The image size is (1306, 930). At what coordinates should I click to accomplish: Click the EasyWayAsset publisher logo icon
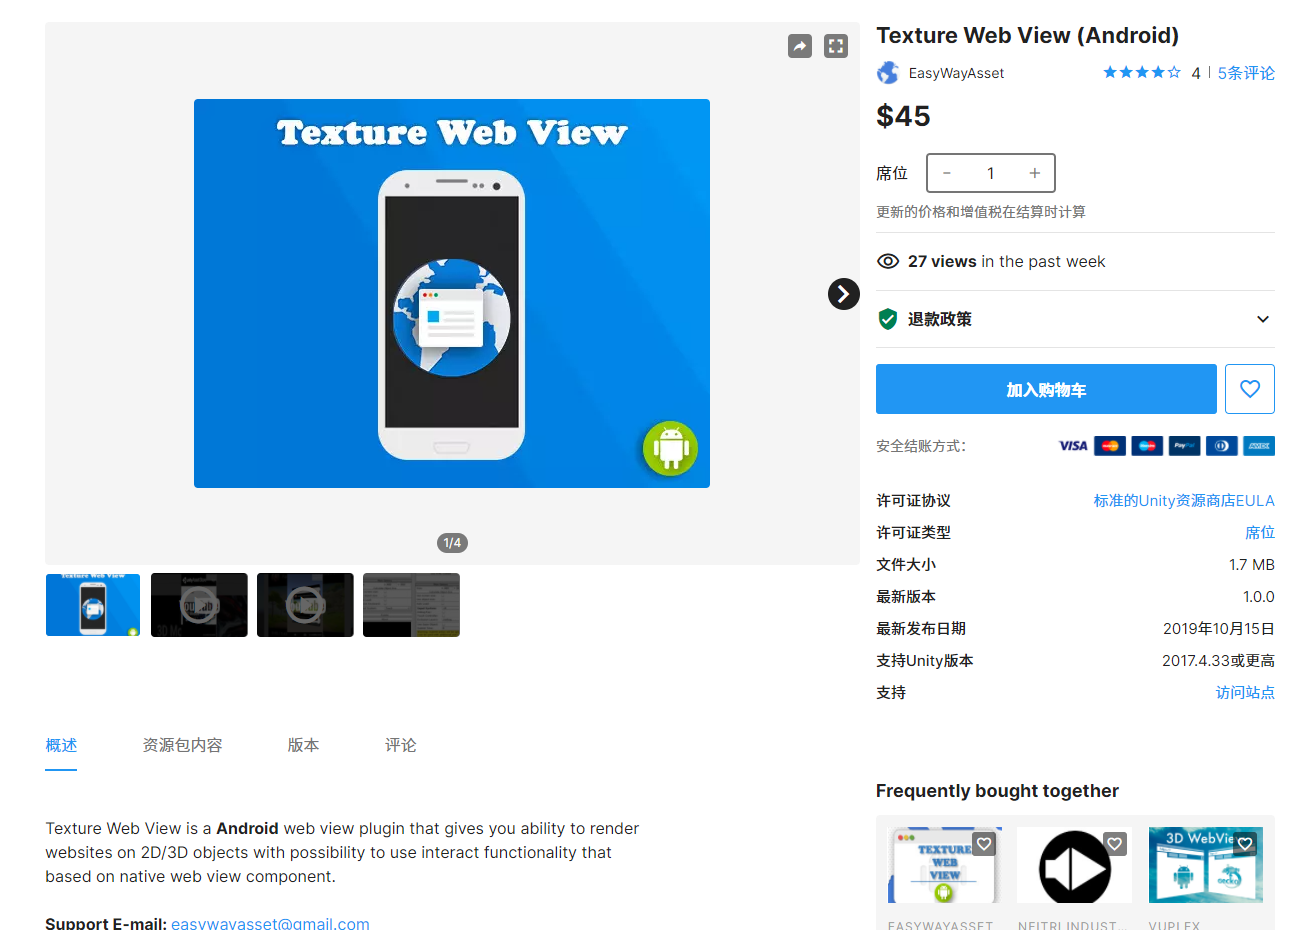tap(888, 73)
